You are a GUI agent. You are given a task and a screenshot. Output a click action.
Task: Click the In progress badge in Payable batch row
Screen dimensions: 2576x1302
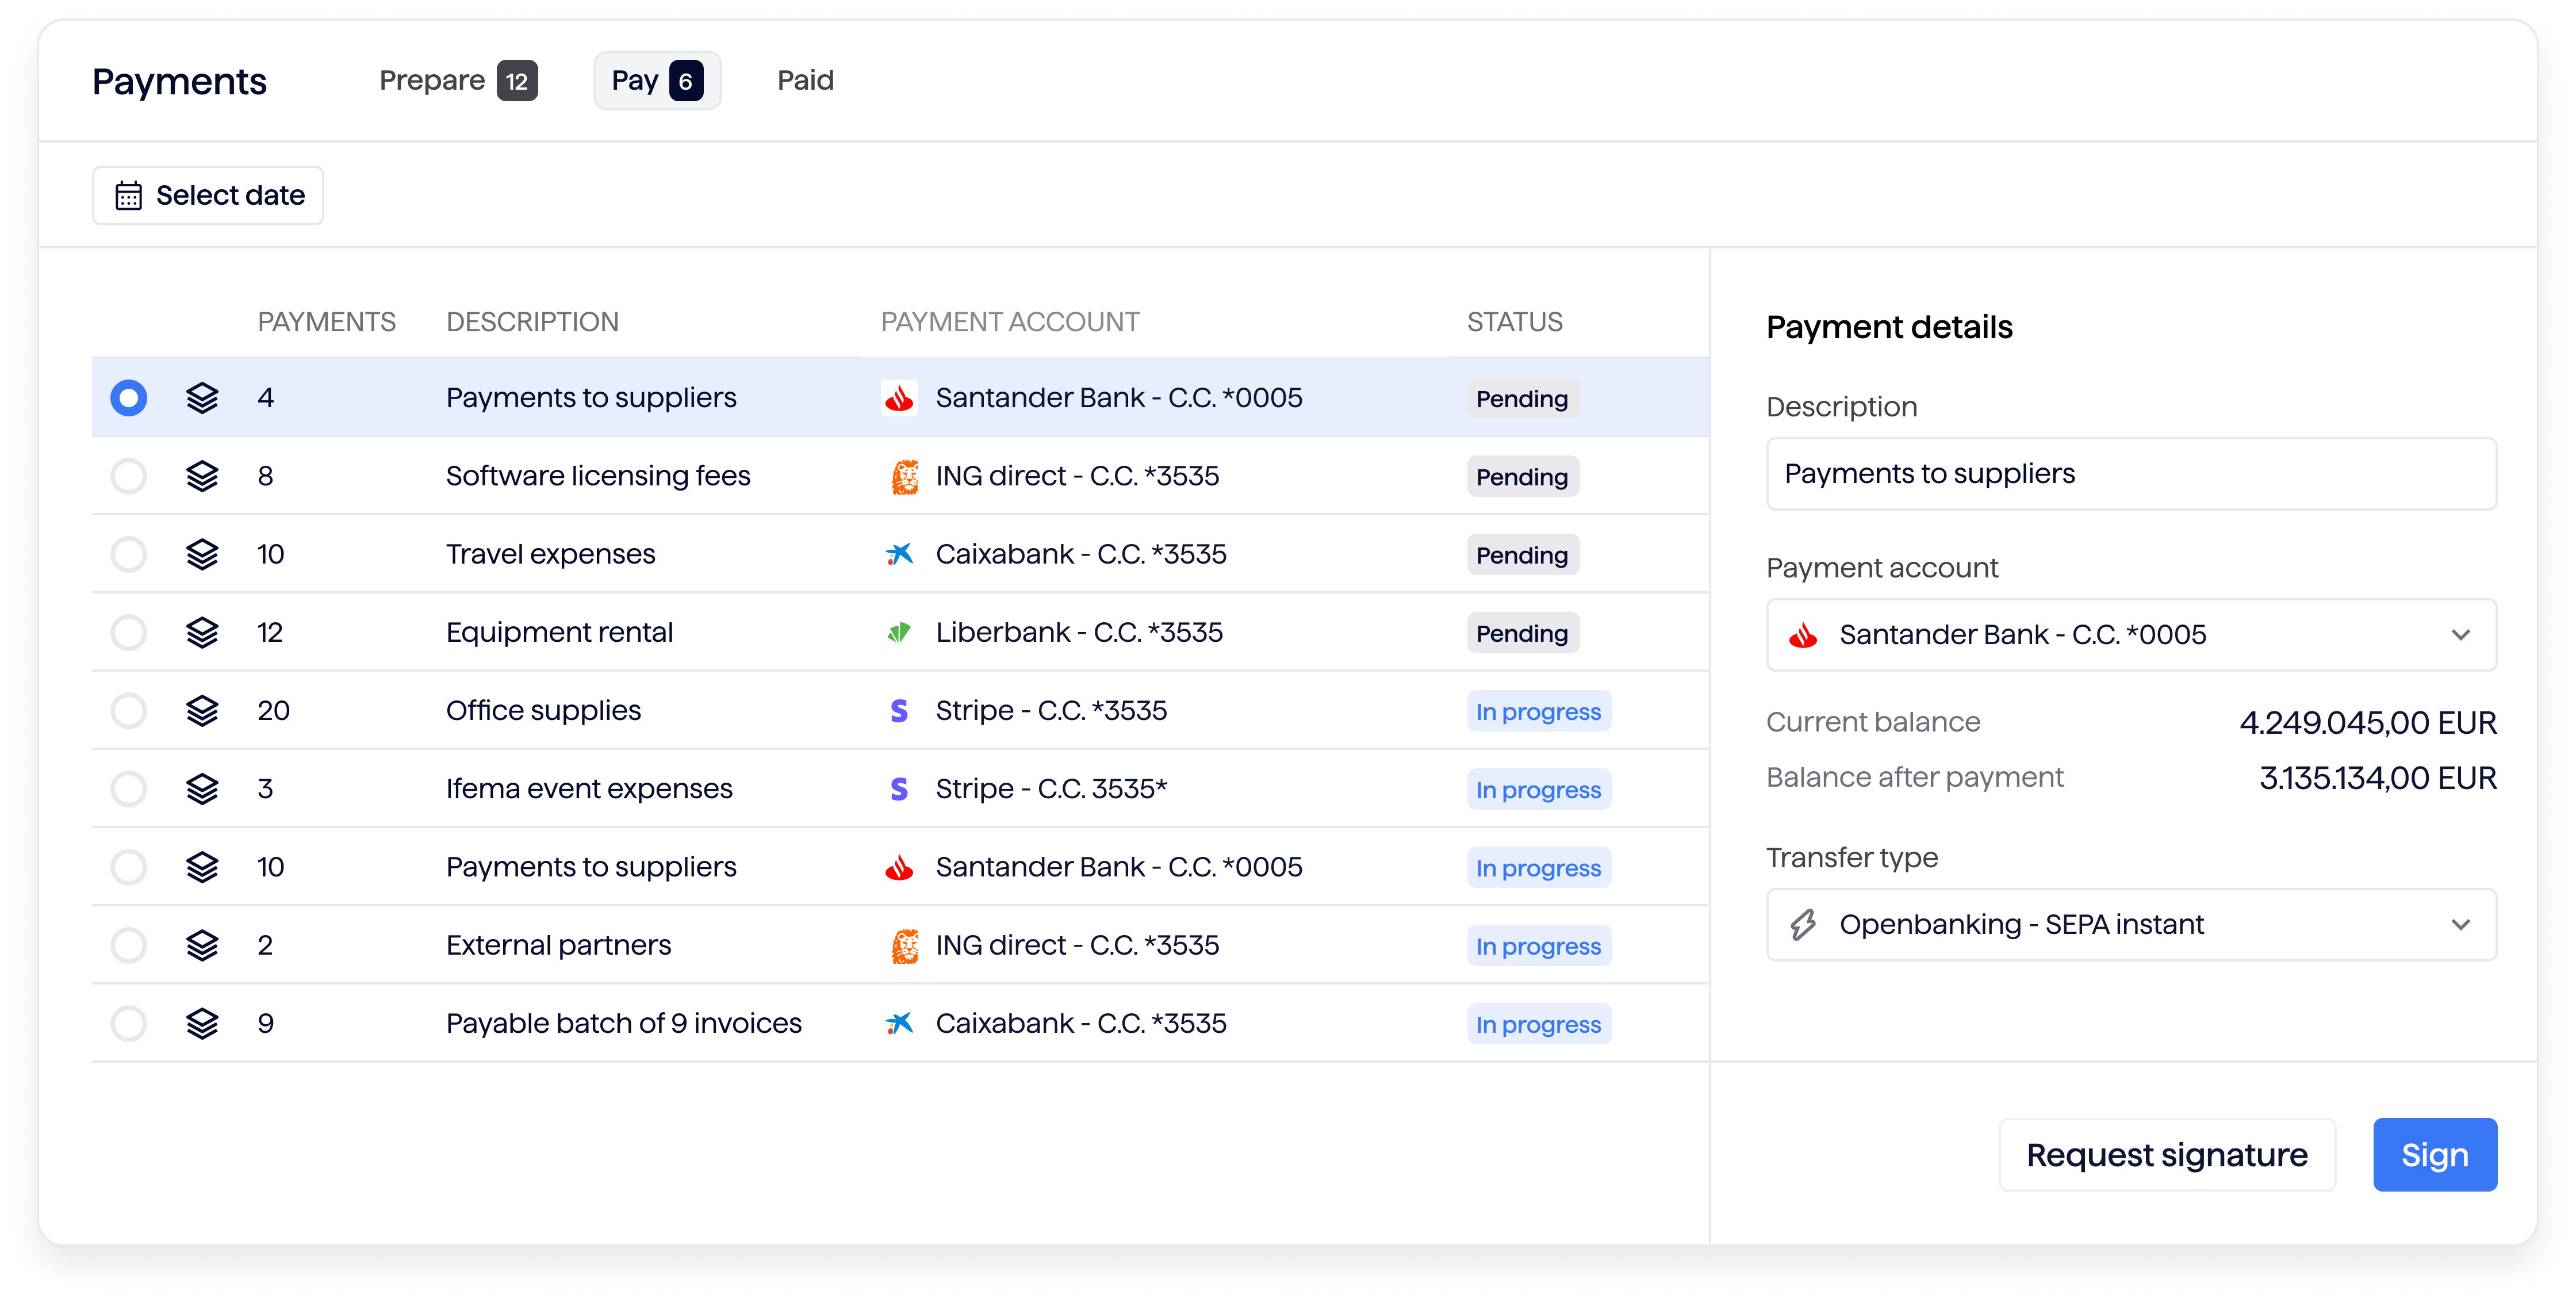click(1538, 1024)
